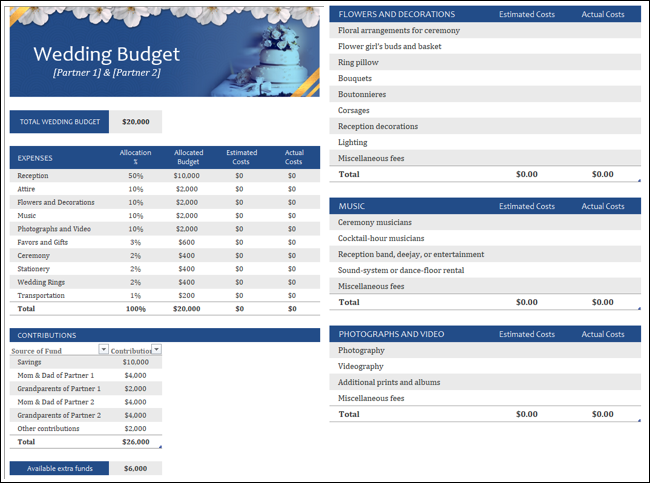This screenshot has height=483, width=650.
Task: Click the Wedding Budget title text
Action: click(x=107, y=54)
